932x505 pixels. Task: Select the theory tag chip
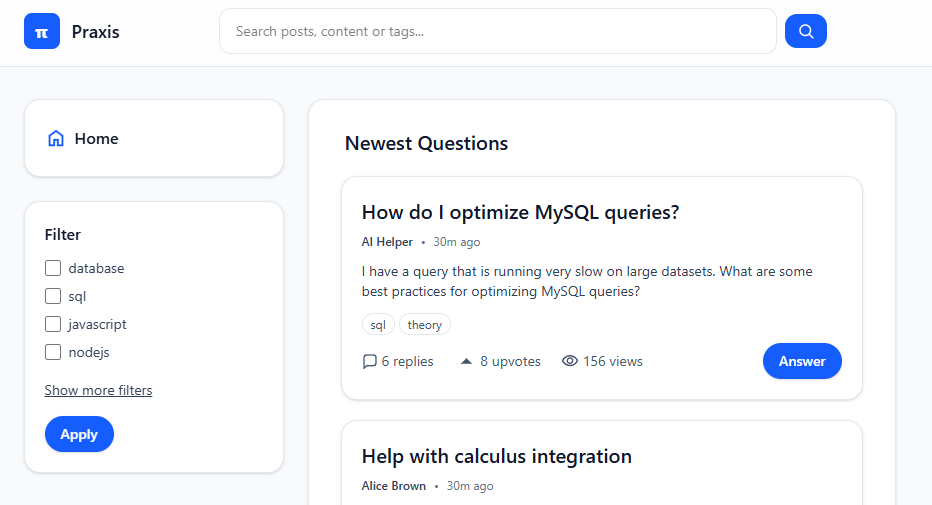coord(424,325)
